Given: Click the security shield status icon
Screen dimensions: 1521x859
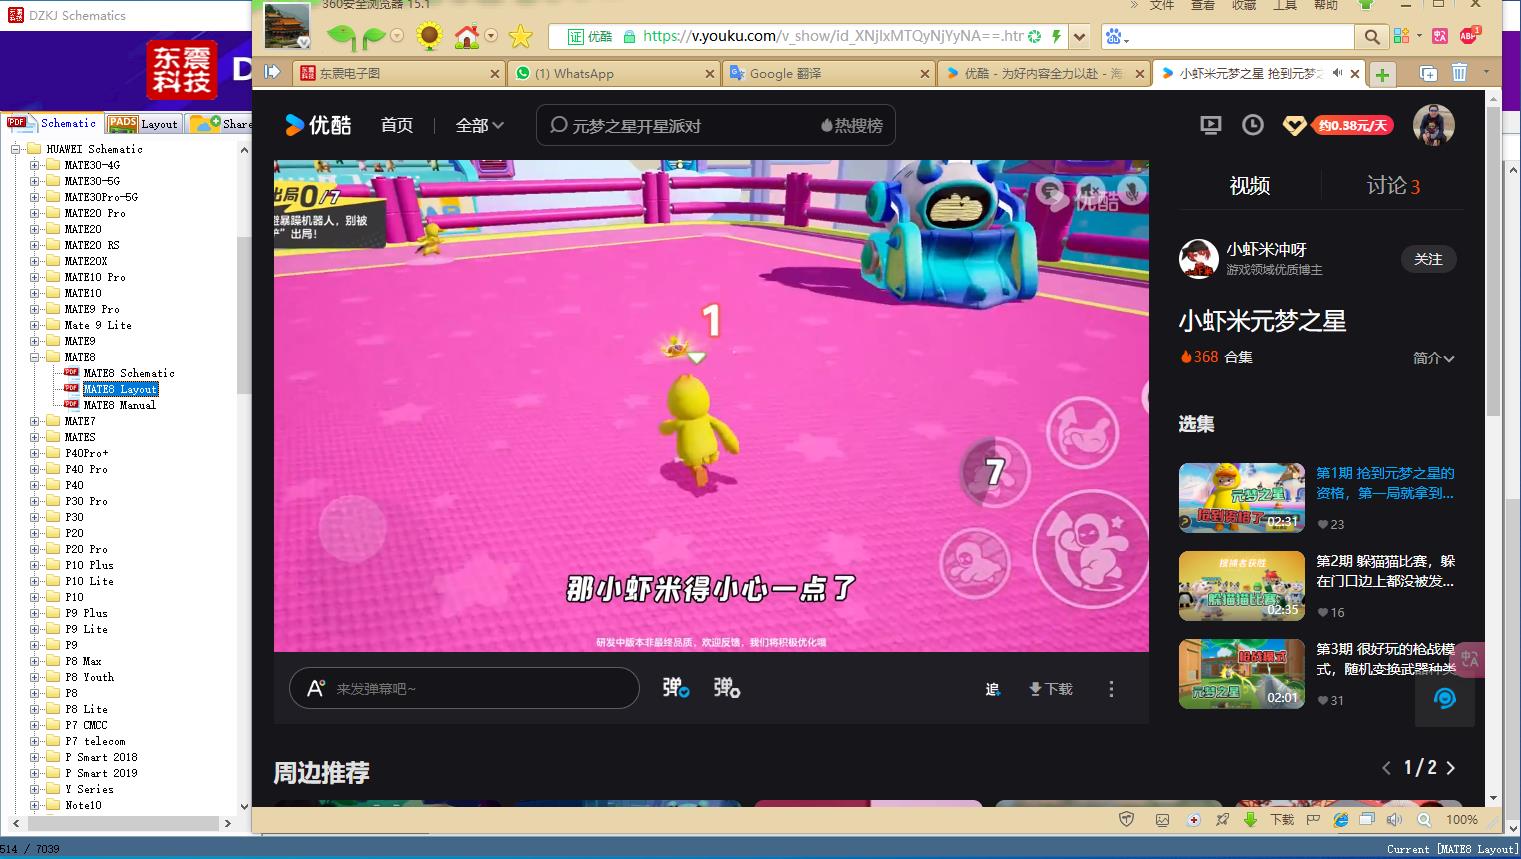Looking at the screenshot, I should (1127, 819).
